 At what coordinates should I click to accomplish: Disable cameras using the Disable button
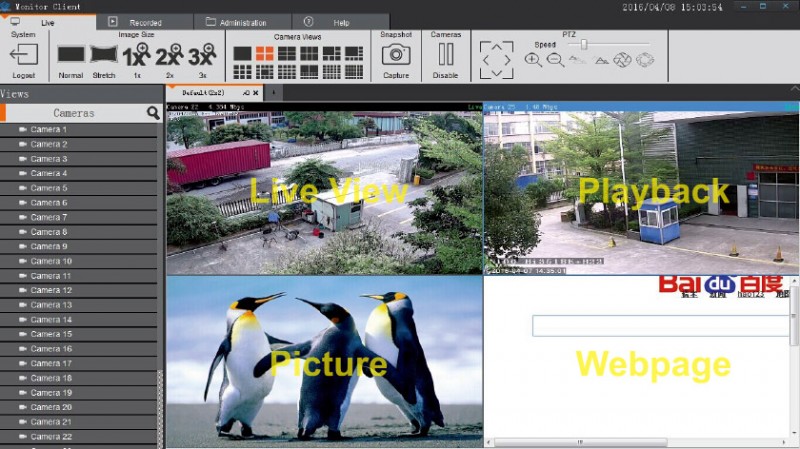[x=446, y=55]
